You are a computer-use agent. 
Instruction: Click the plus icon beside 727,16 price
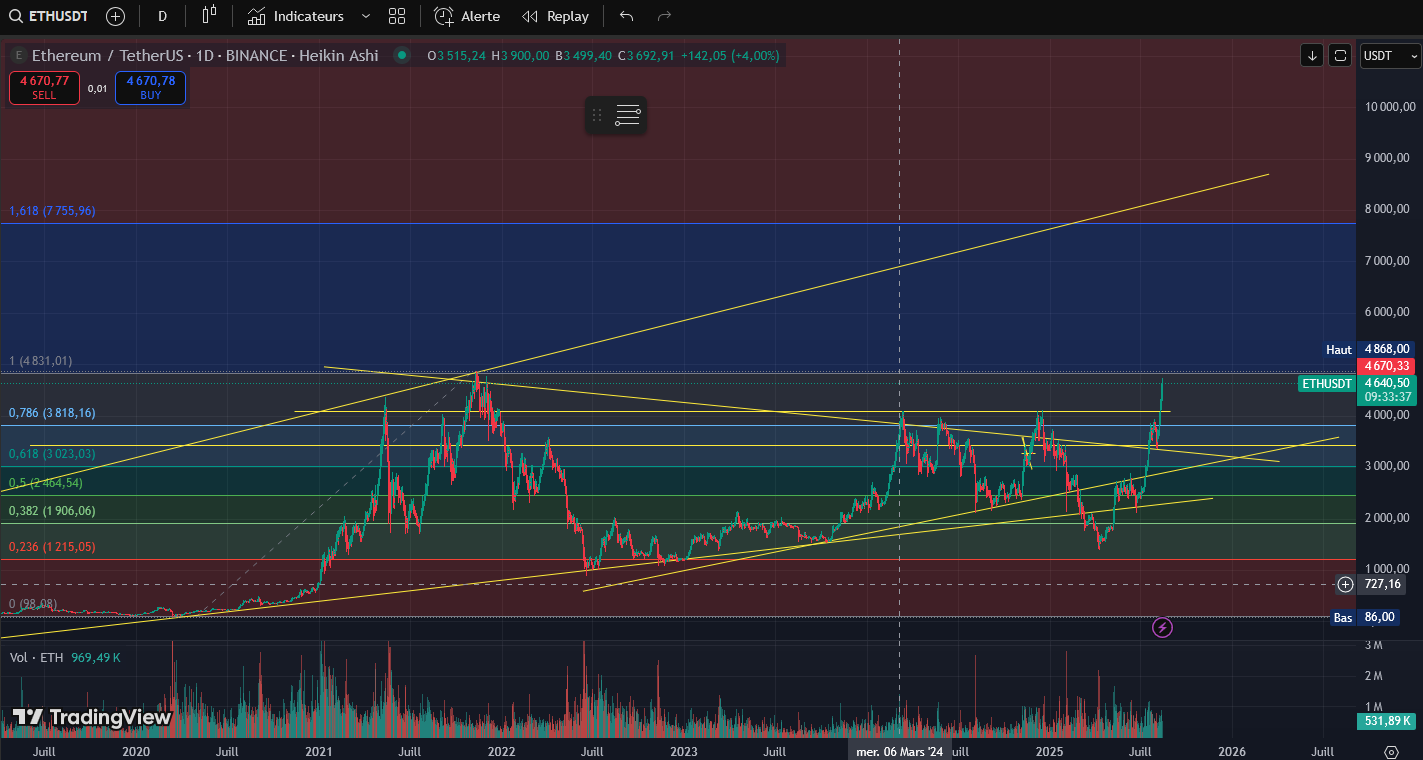point(1345,584)
